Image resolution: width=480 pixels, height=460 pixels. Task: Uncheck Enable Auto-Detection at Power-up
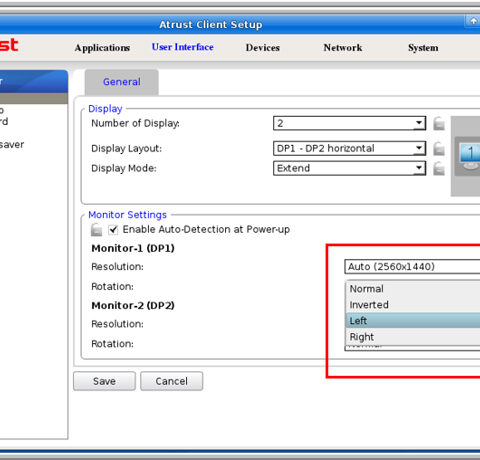pos(113,230)
